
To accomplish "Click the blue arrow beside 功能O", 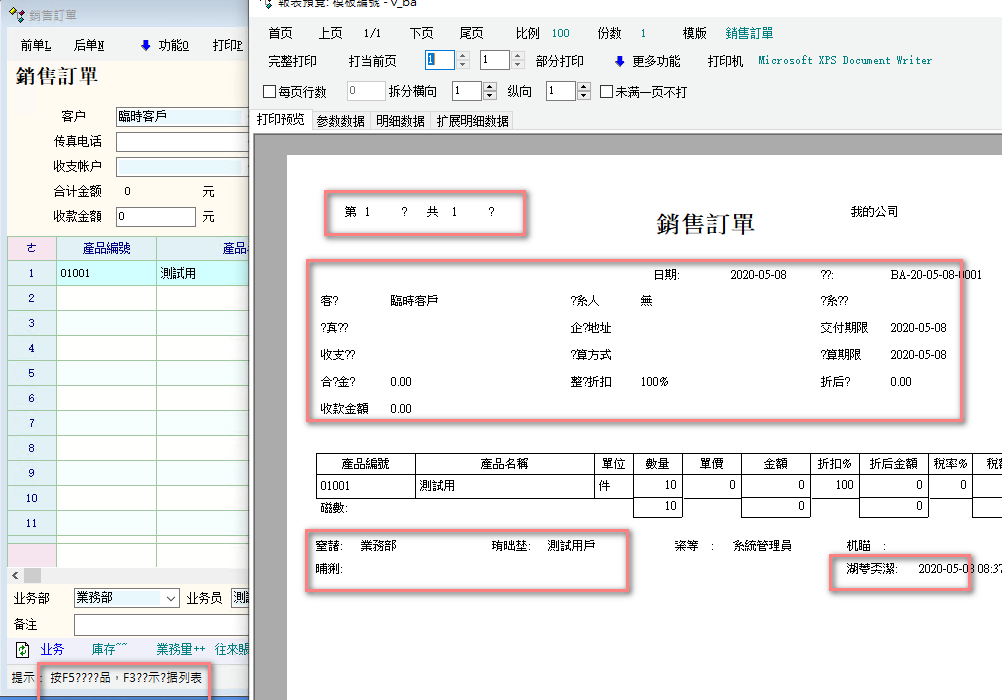I will click(x=145, y=45).
